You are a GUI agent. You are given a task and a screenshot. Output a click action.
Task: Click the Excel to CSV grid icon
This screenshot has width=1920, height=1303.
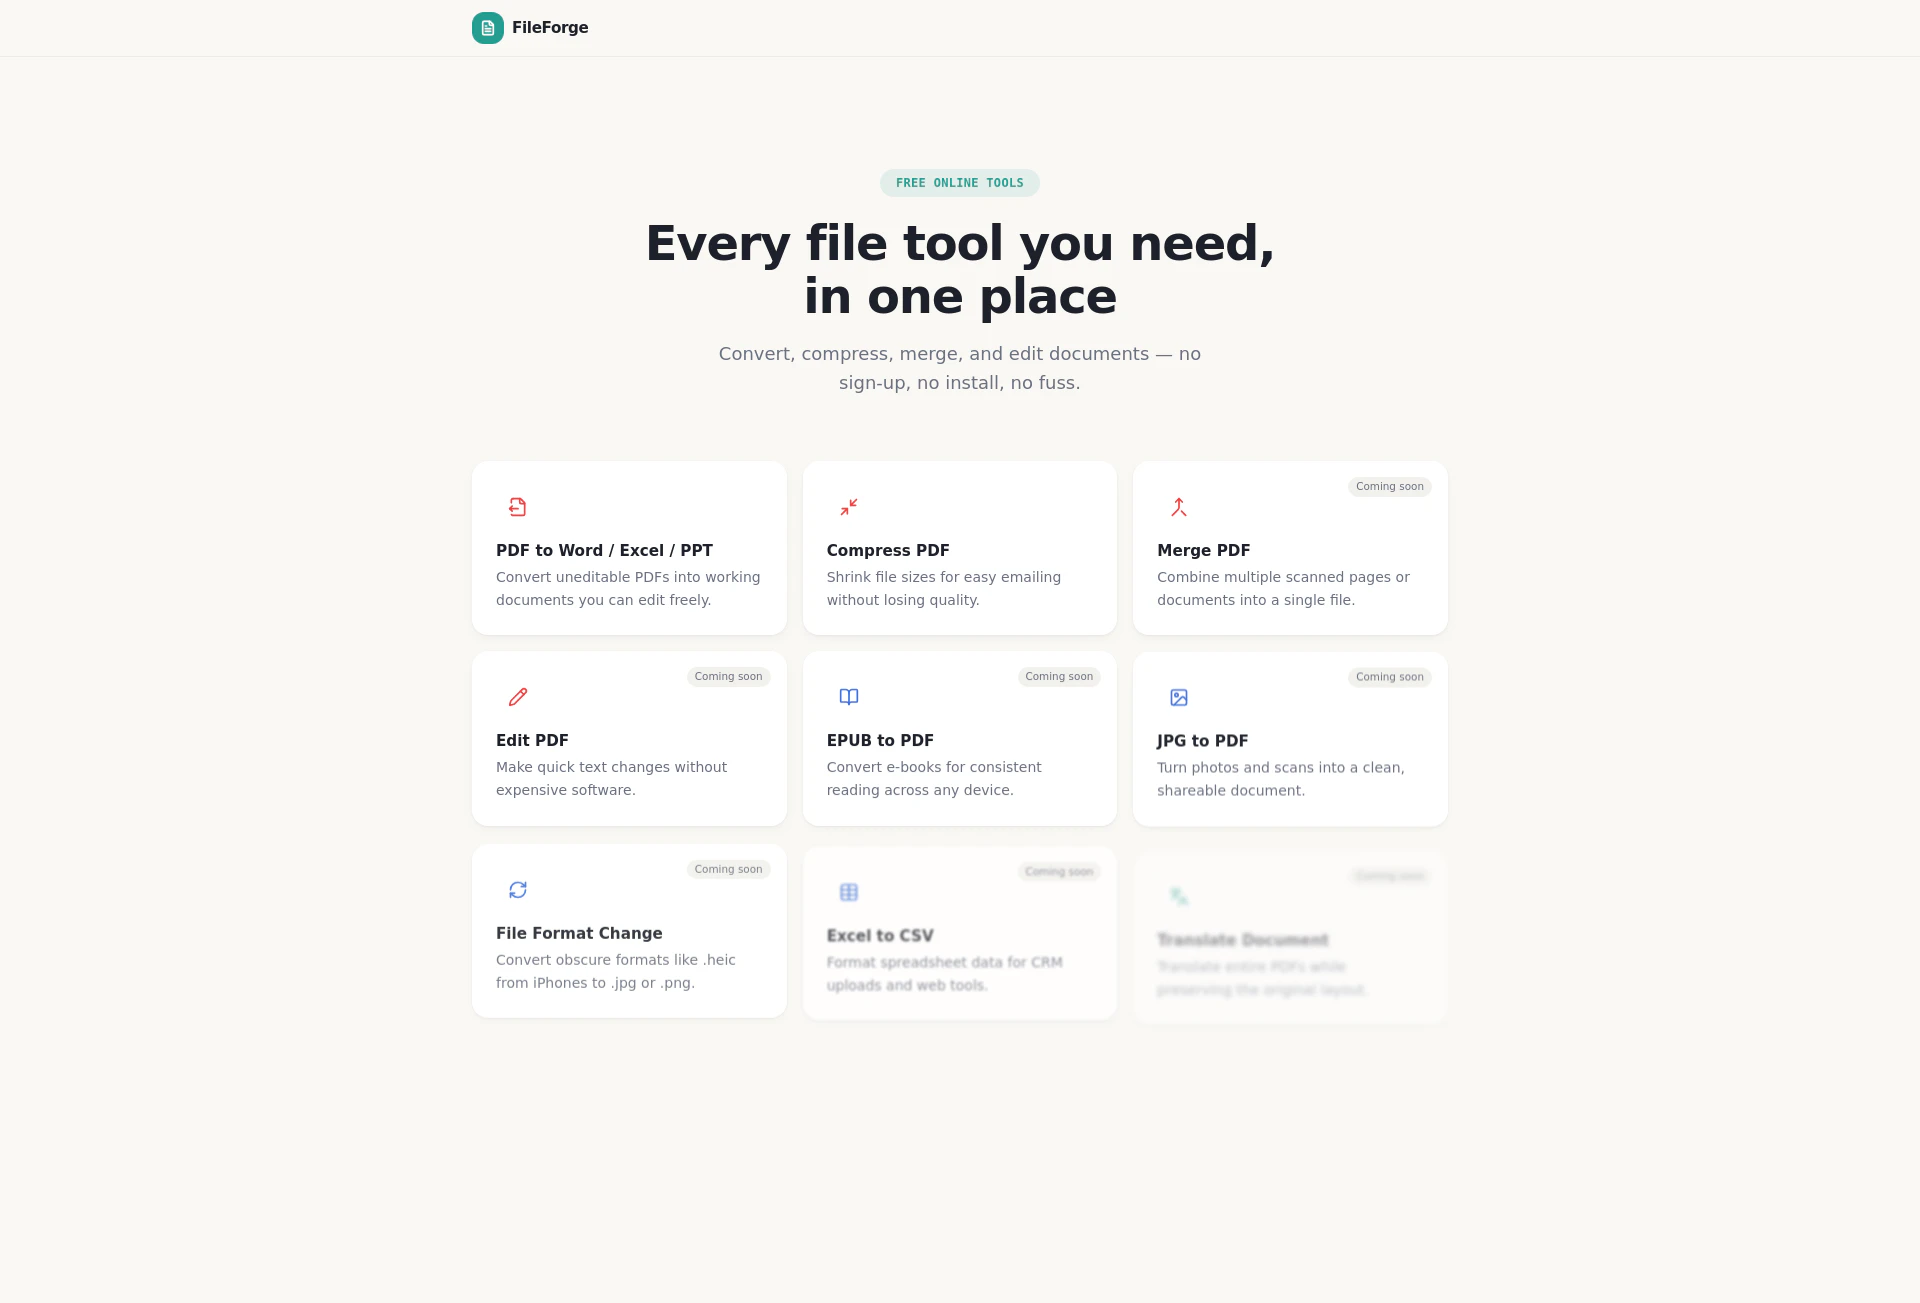(848, 892)
